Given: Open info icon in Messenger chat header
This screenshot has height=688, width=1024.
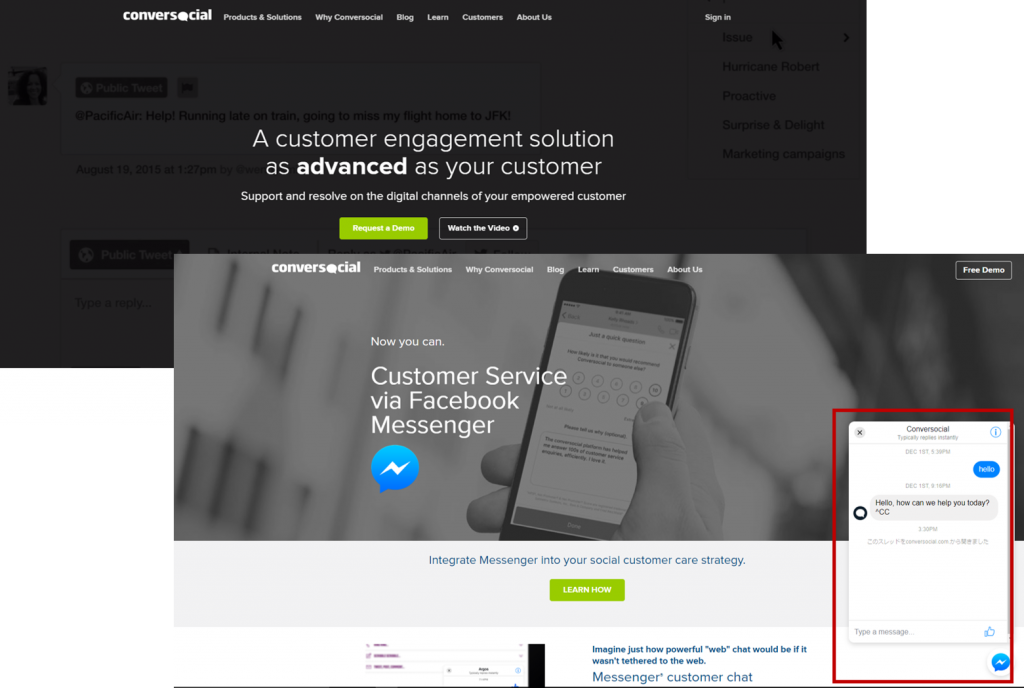Looking at the screenshot, I should click(x=995, y=432).
